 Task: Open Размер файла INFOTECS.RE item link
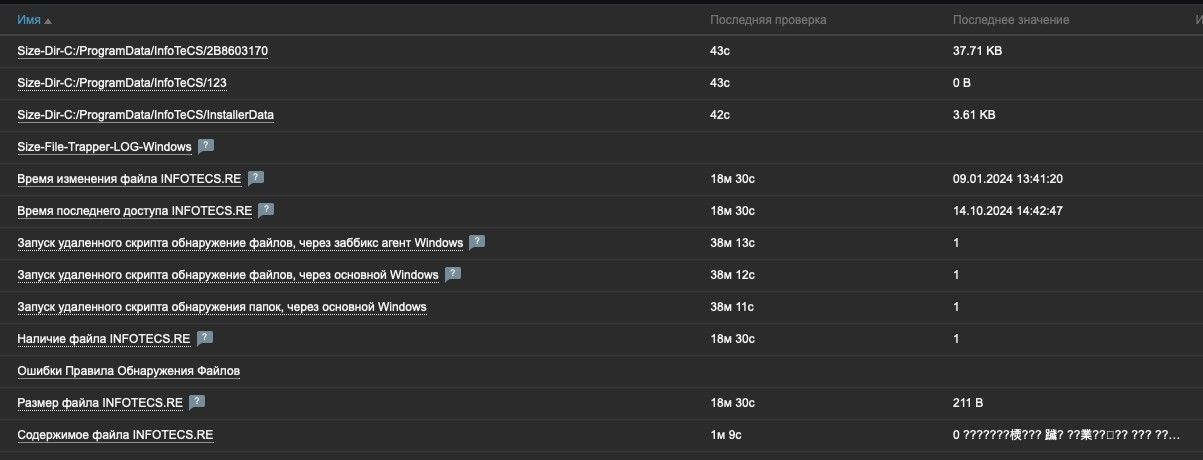pos(100,403)
